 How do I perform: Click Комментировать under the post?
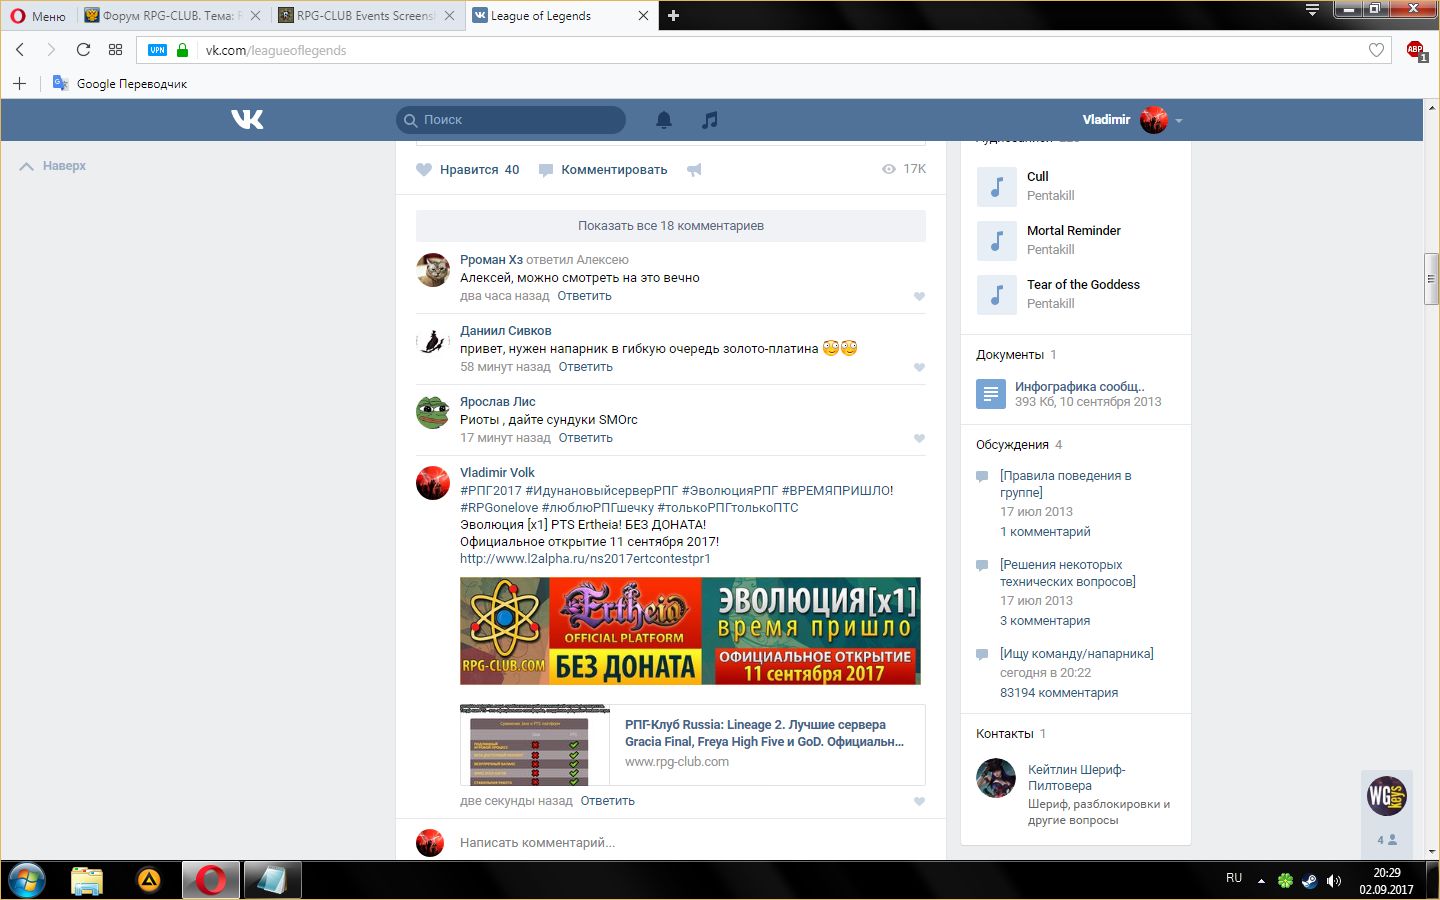tap(603, 170)
